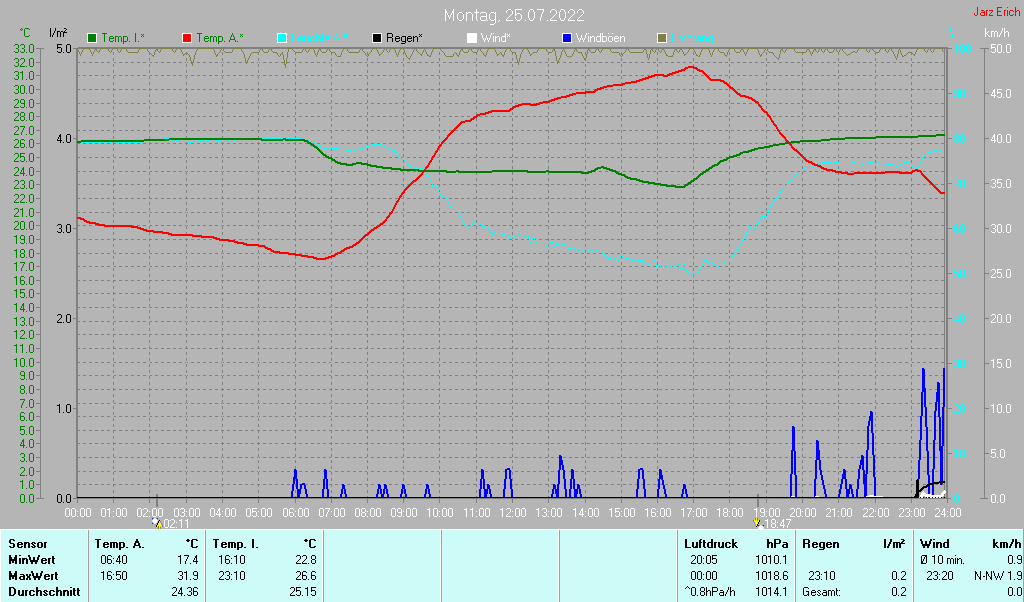Click the '50.0' wind speed axis value
The width and height of the screenshot is (1024, 602).
(x=1002, y=49)
